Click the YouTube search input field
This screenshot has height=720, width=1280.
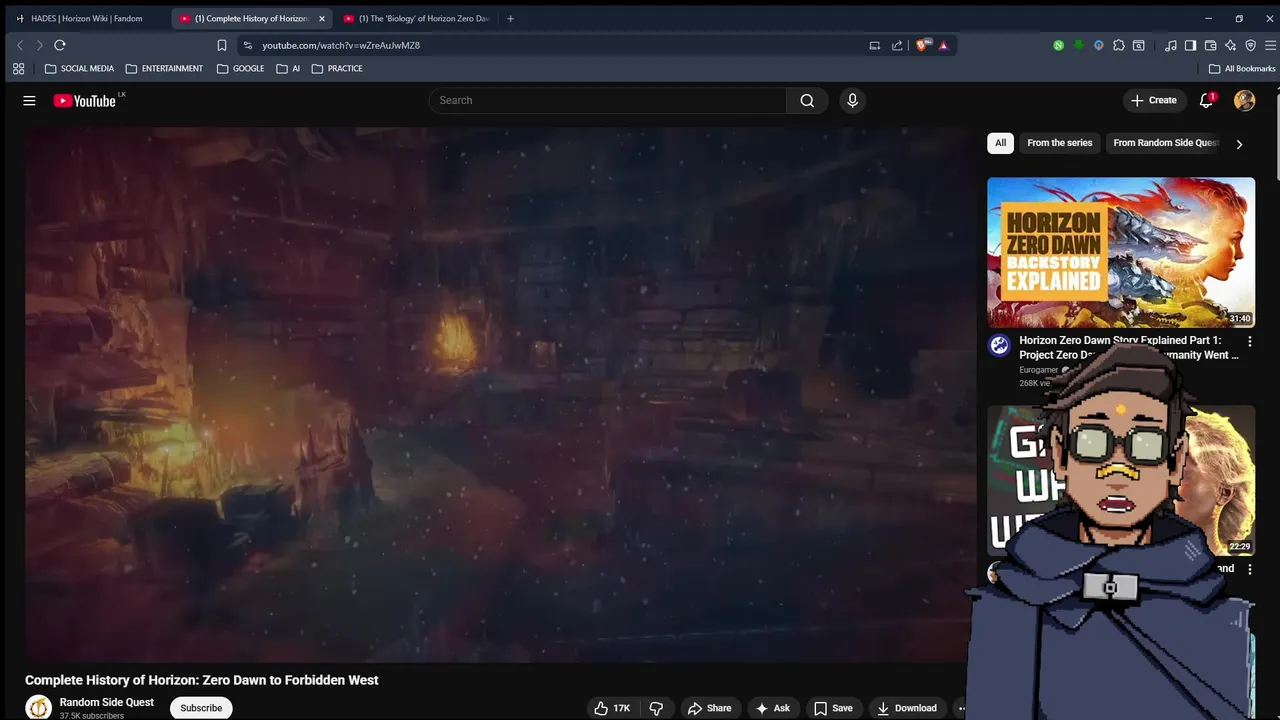tap(608, 100)
